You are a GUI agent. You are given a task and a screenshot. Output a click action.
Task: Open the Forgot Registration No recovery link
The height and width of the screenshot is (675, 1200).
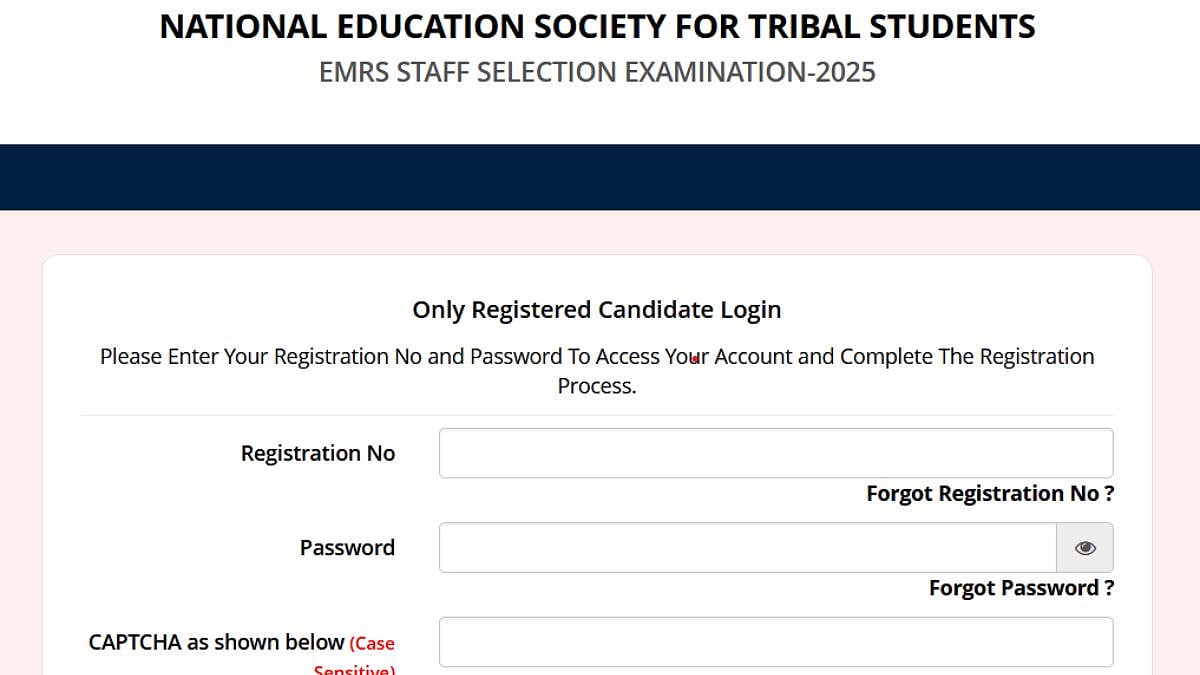pyautogui.click(x=988, y=493)
